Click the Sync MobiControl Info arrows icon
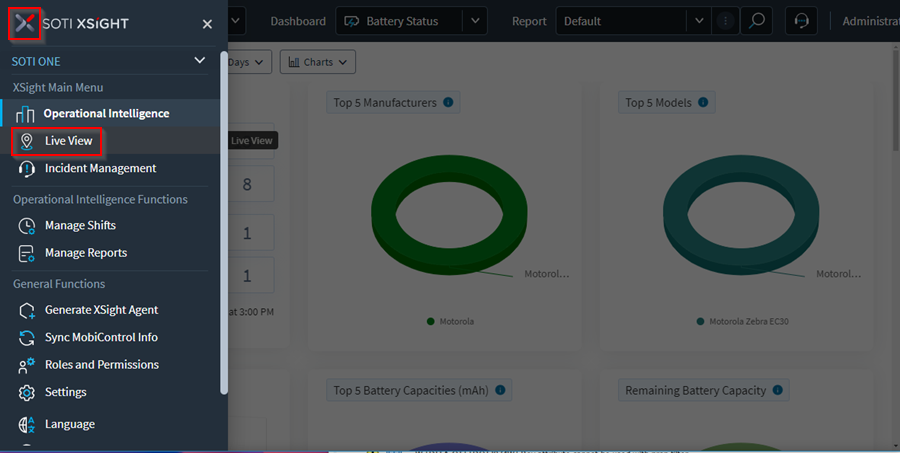Image resolution: width=900 pixels, height=453 pixels. click(x=26, y=338)
